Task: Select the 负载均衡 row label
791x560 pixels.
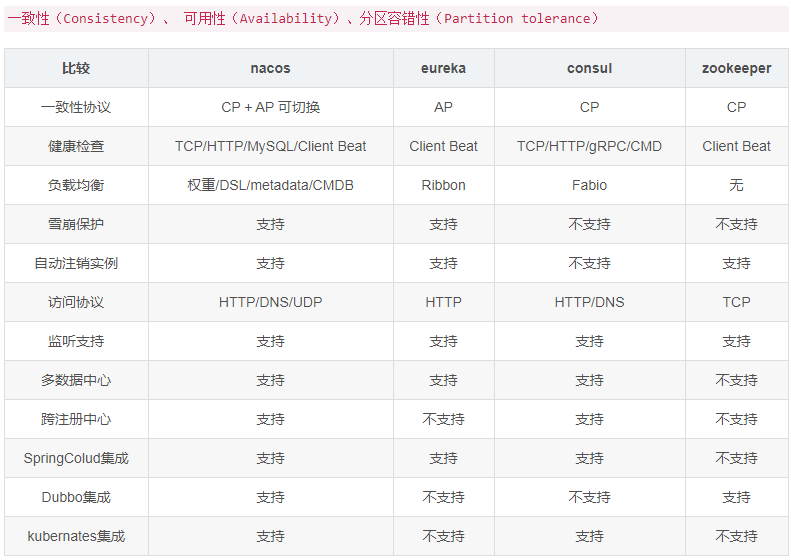Action: (76, 185)
